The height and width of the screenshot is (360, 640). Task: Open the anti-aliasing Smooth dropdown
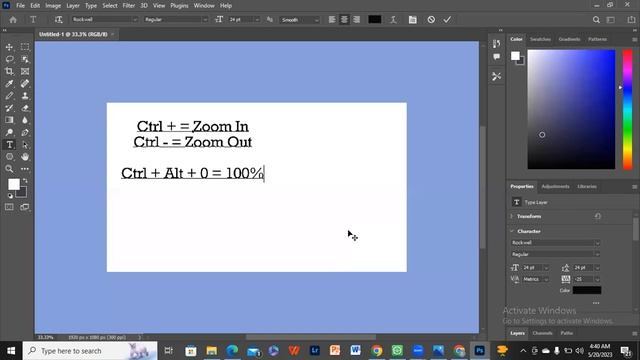pyautogui.click(x=300, y=20)
